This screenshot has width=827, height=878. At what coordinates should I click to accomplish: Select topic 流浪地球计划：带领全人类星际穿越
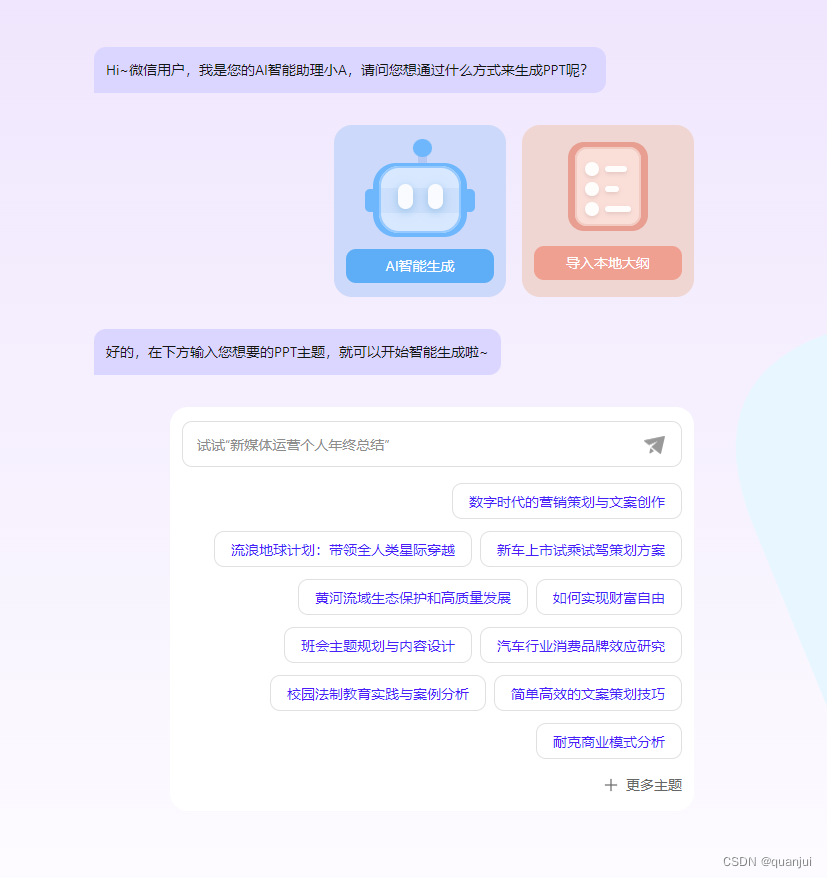click(343, 549)
